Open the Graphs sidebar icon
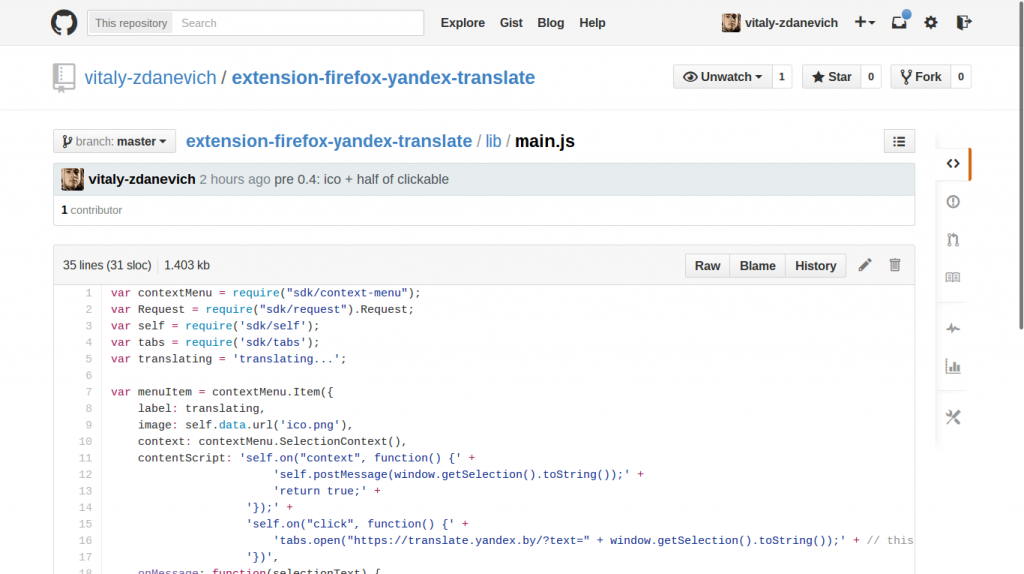Viewport: 1024px width, 574px height. click(x=953, y=366)
